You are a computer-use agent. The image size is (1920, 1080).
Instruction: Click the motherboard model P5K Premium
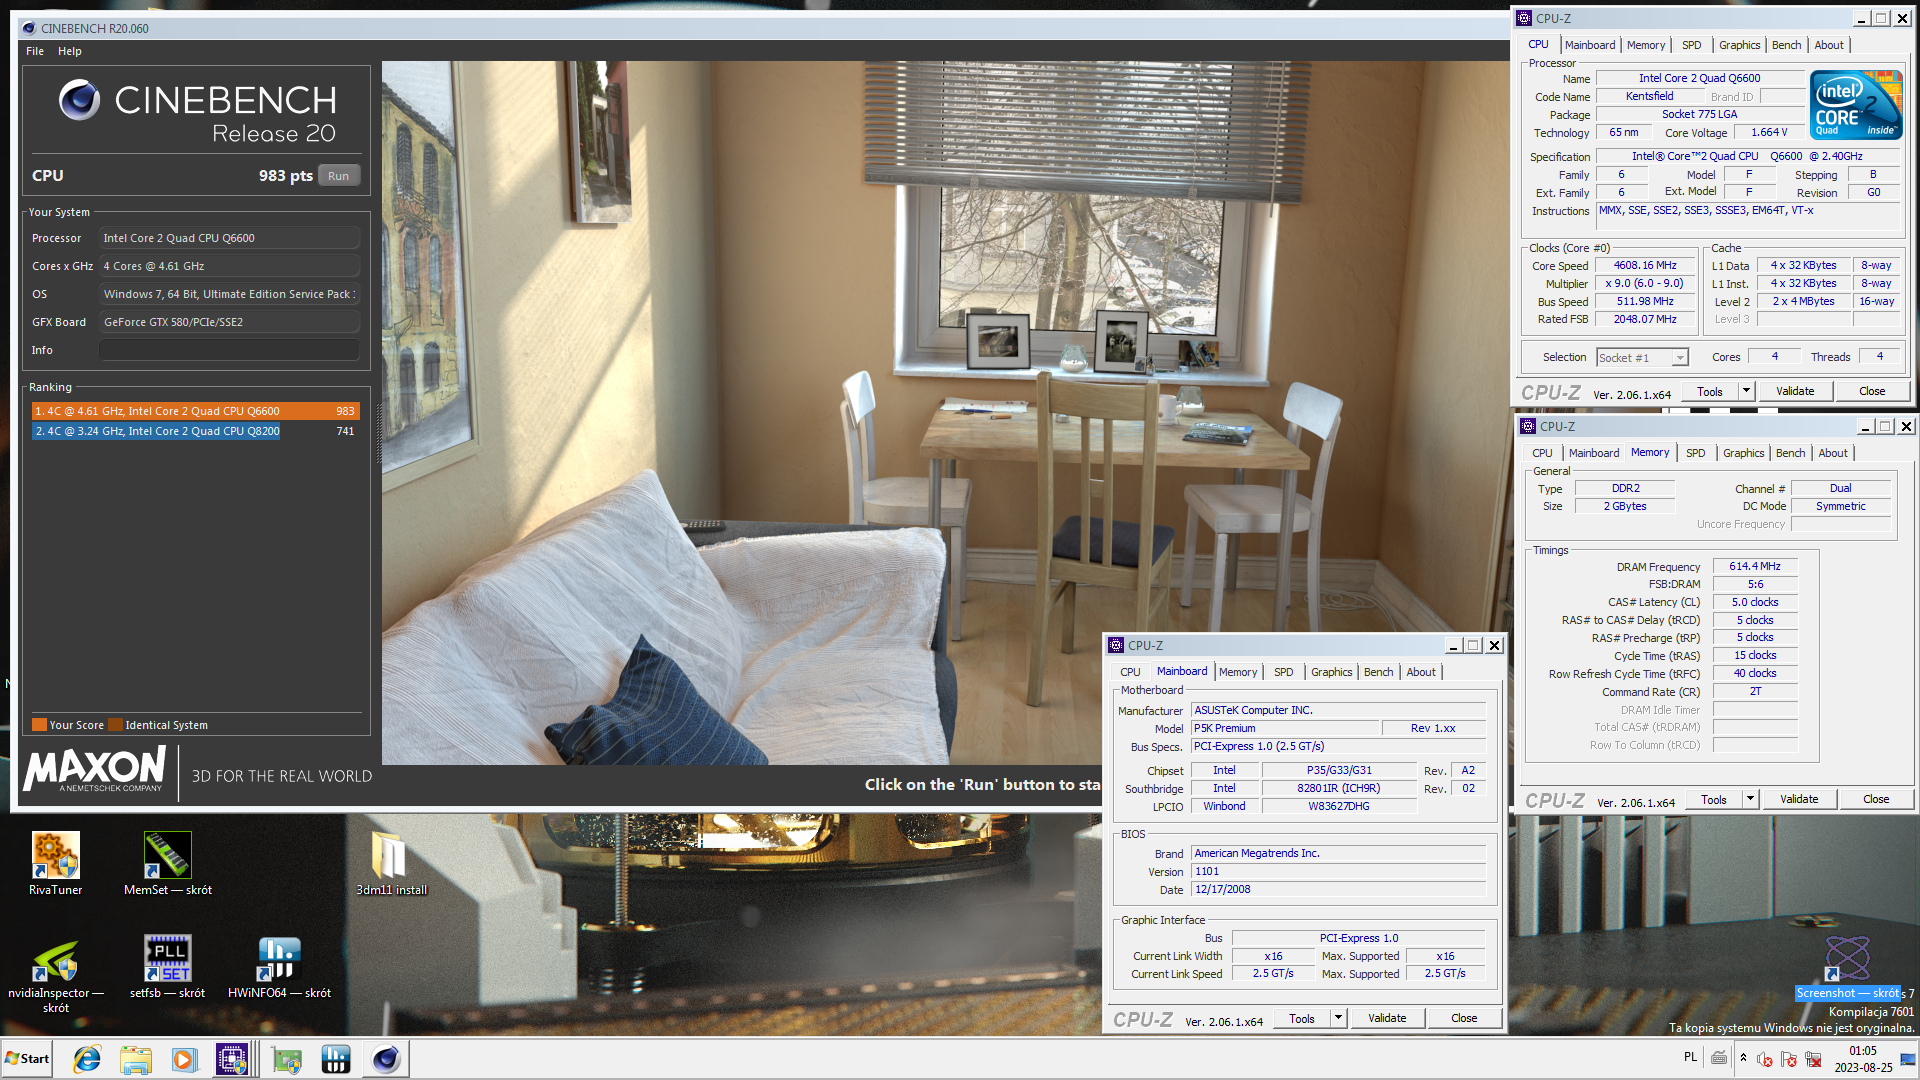click(1284, 728)
